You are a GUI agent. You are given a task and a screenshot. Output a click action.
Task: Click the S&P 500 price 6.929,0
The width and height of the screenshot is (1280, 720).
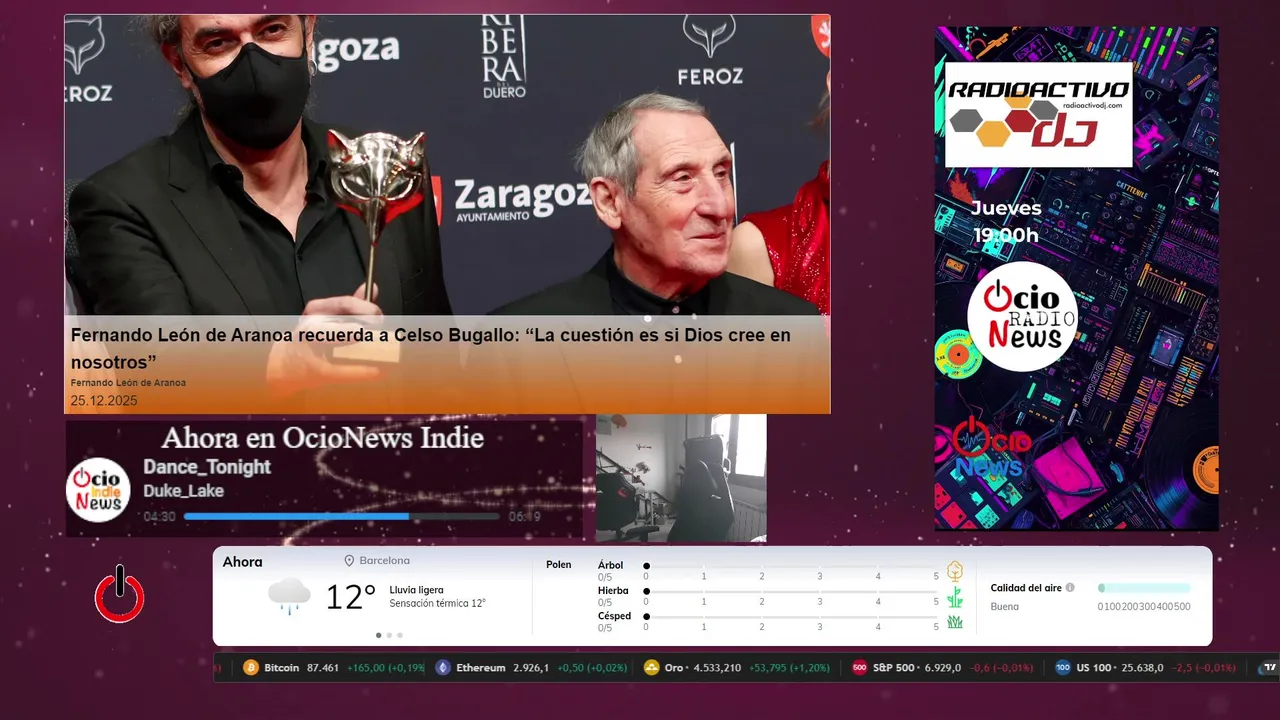pyautogui.click(x=942, y=668)
